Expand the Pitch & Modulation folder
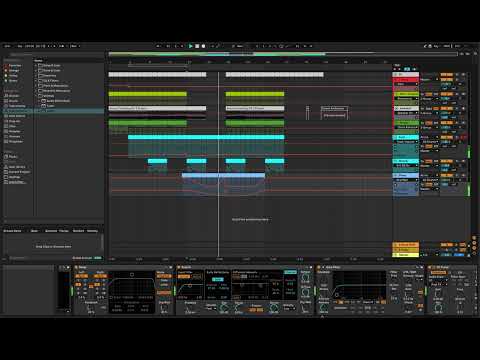The image size is (480, 360). click(36, 86)
